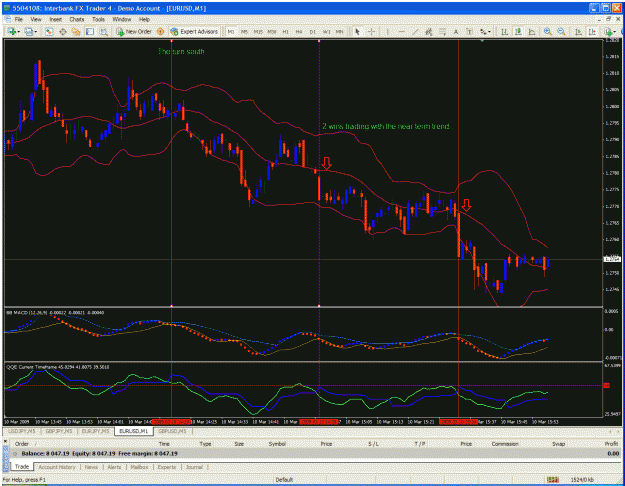Select the horizontal line drawing tool
Viewport: 625px width, 486px height.
pyautogui.click(x=401, y=31)
